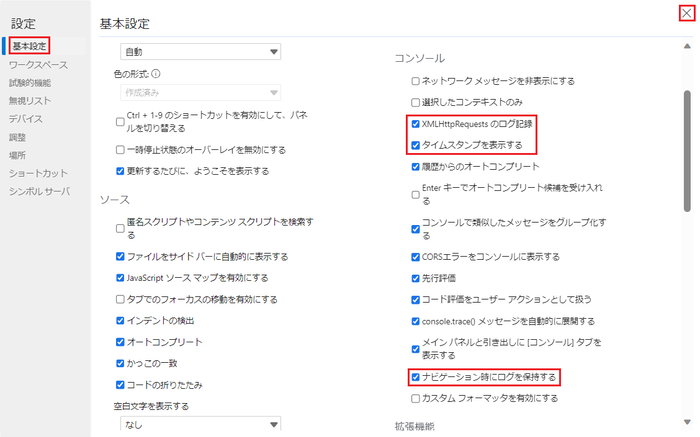Enable カスタム フォーマッタを有効にする checkbox
Viewport: 700px width, 437px height.
point(415,398)
